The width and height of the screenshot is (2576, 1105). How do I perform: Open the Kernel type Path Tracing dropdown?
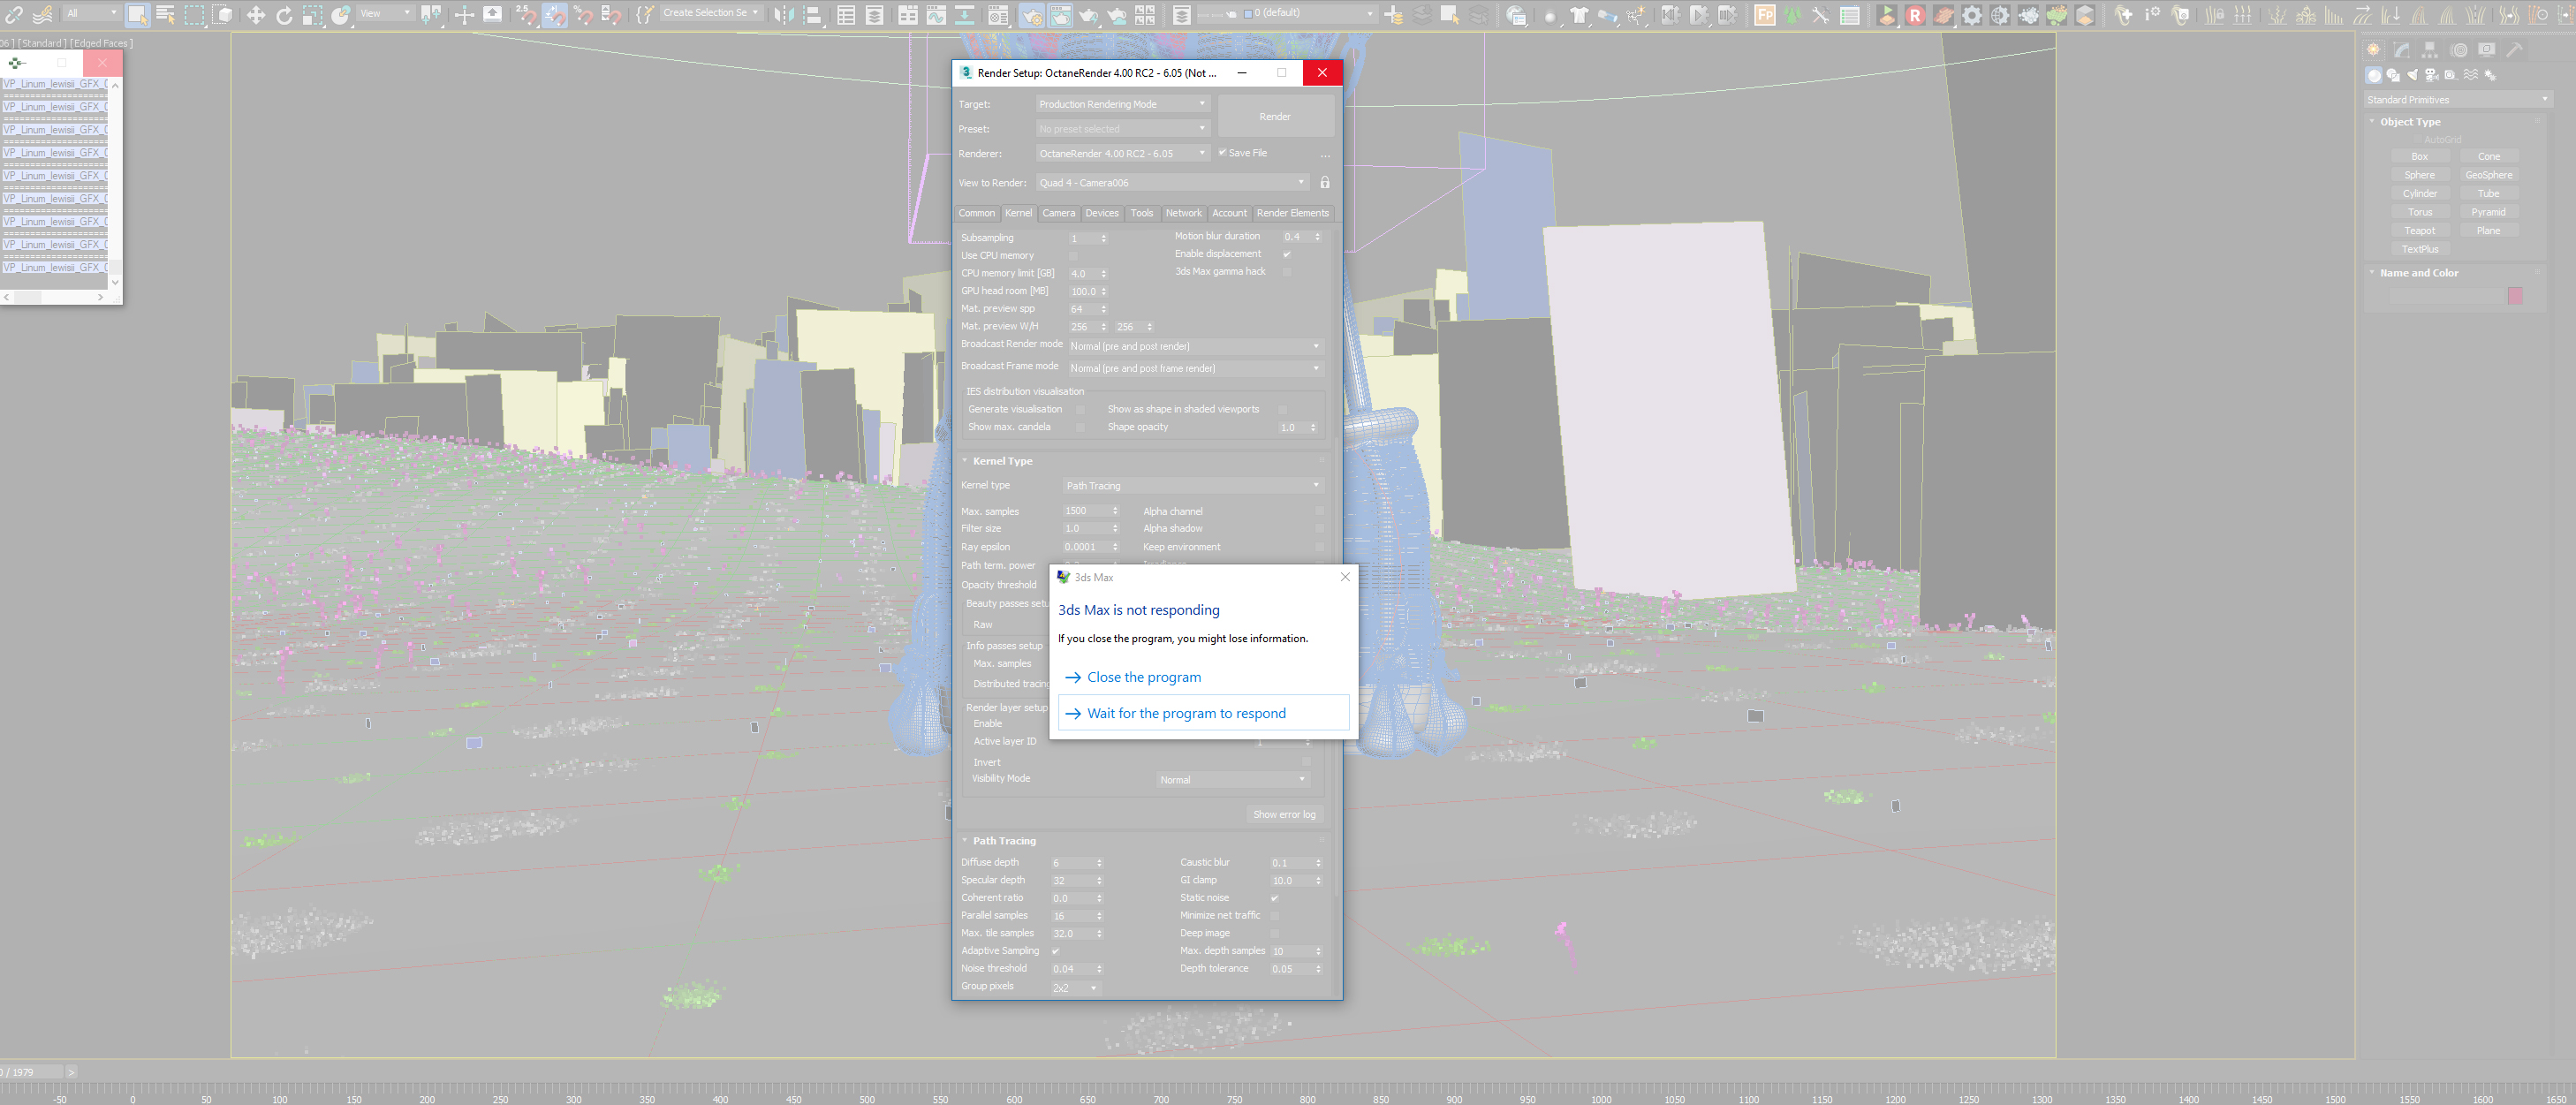point(1192,486)
